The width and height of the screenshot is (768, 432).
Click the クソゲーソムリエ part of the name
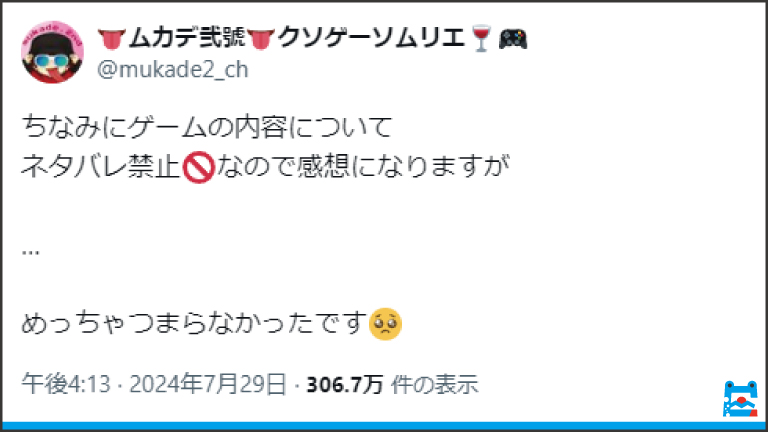click(x=371, y=38)
